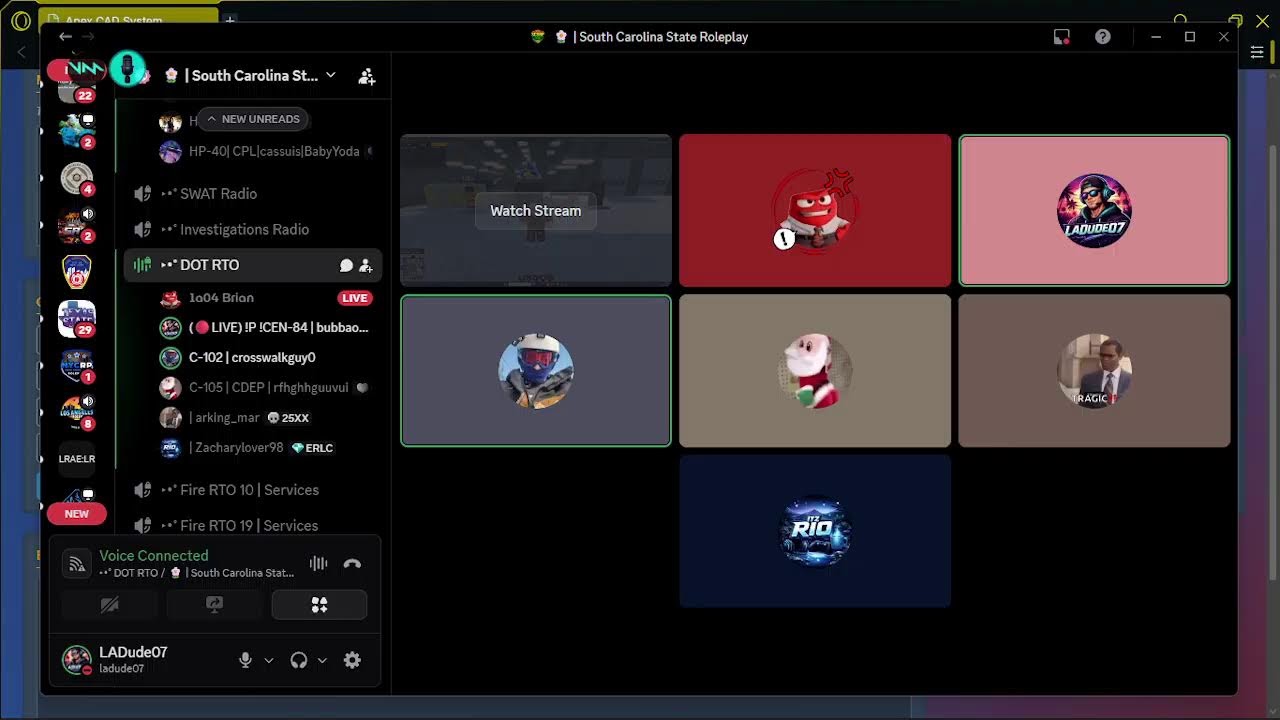This screenshot has height=720, width=1280.
Task: Toggle noise suppression waveform icon
Action: [318, 563]
